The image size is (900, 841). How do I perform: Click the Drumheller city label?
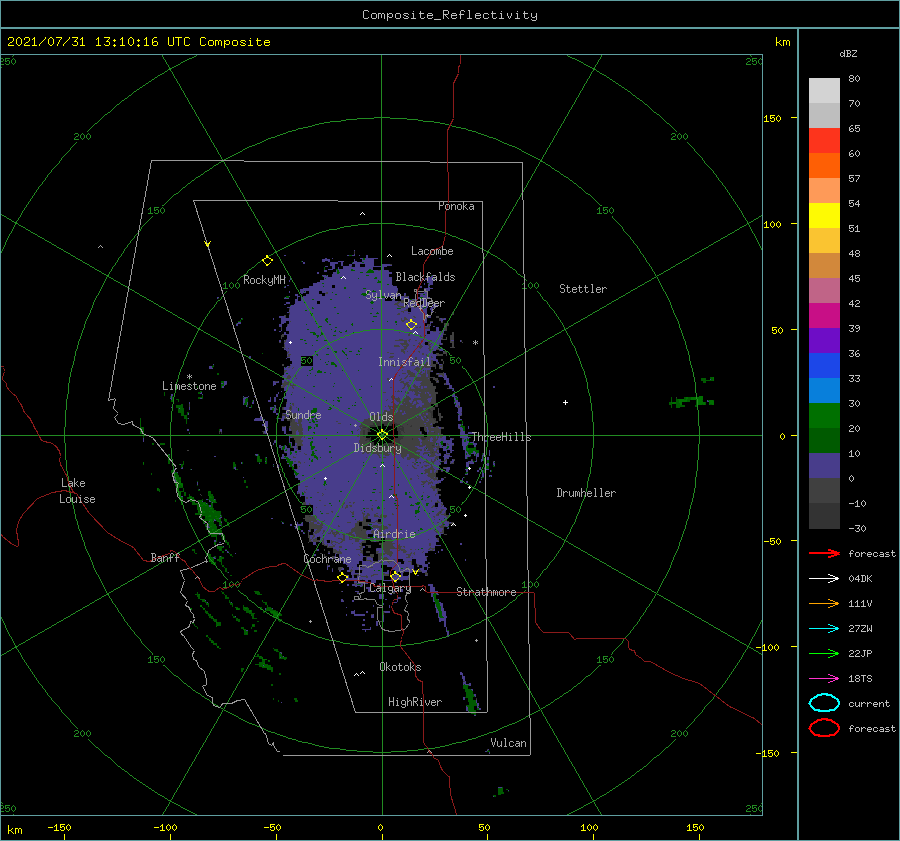coord(586,493)
